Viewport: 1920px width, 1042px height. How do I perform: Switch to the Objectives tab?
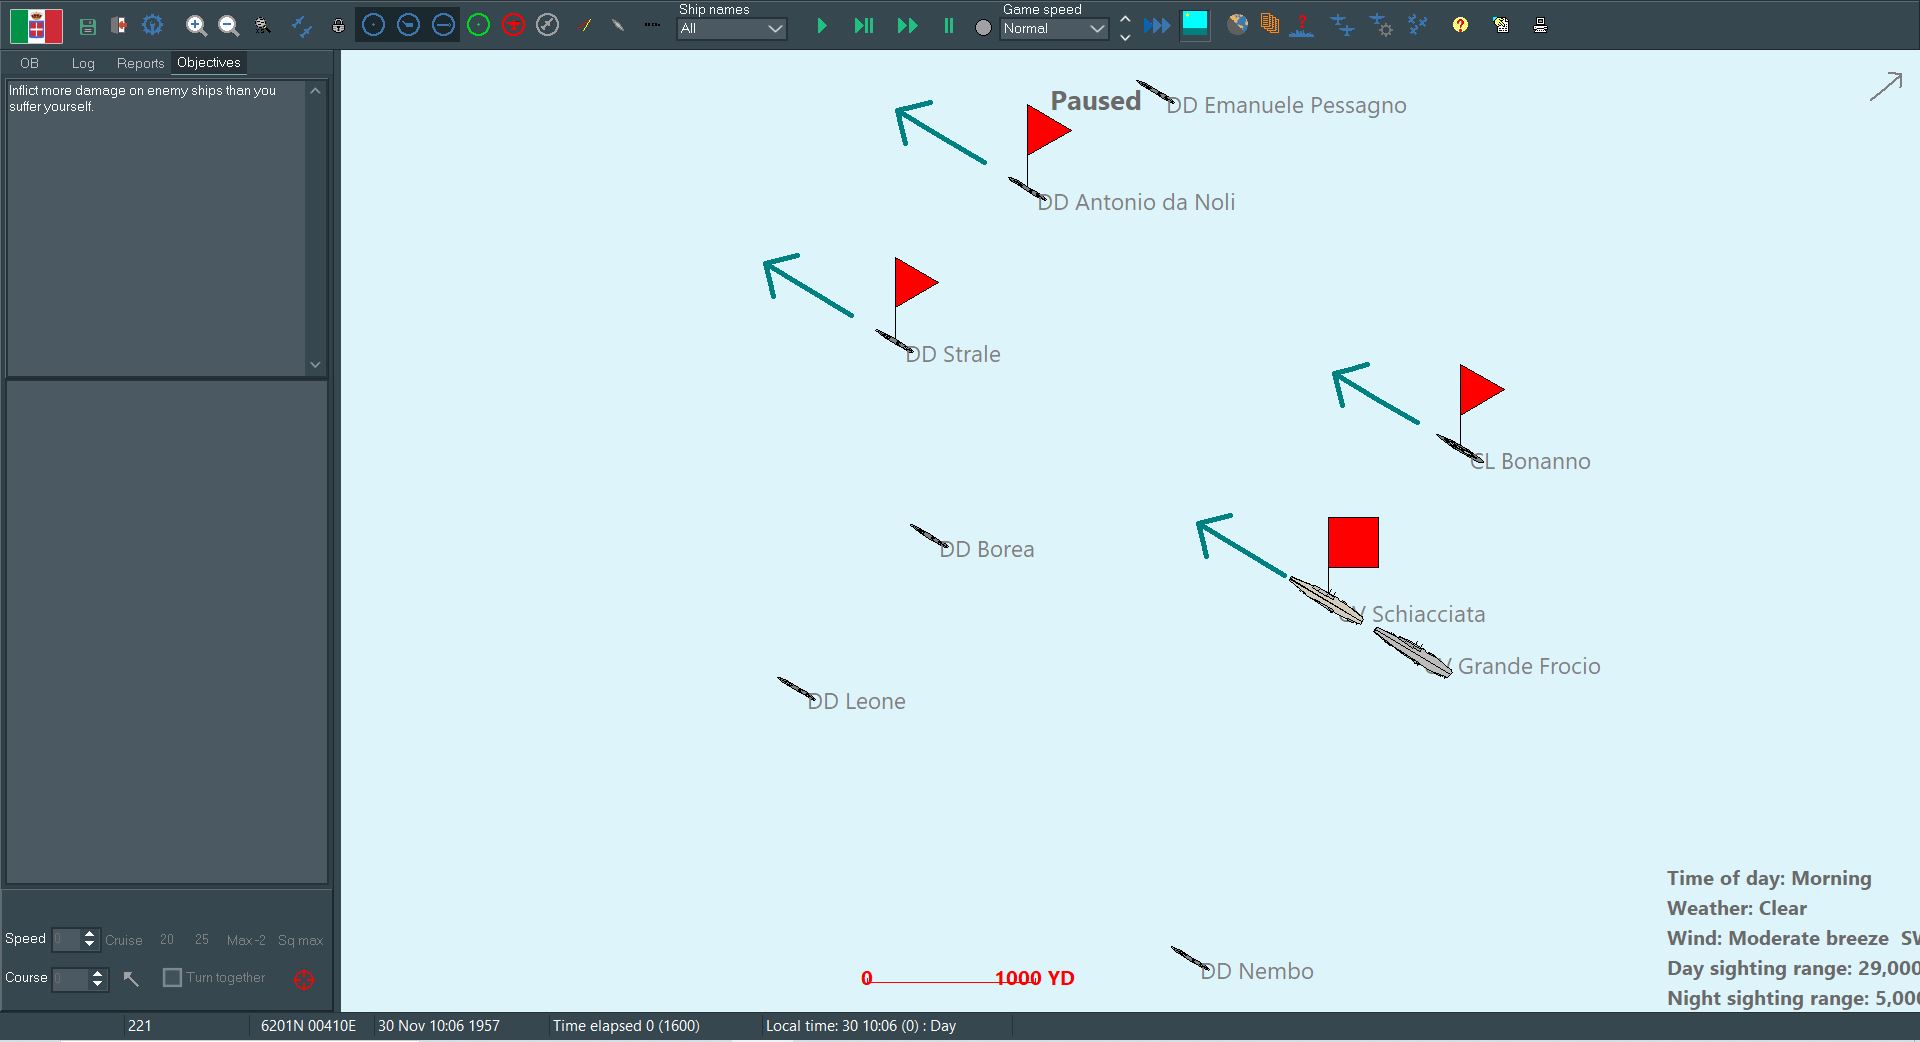[209, 62]
